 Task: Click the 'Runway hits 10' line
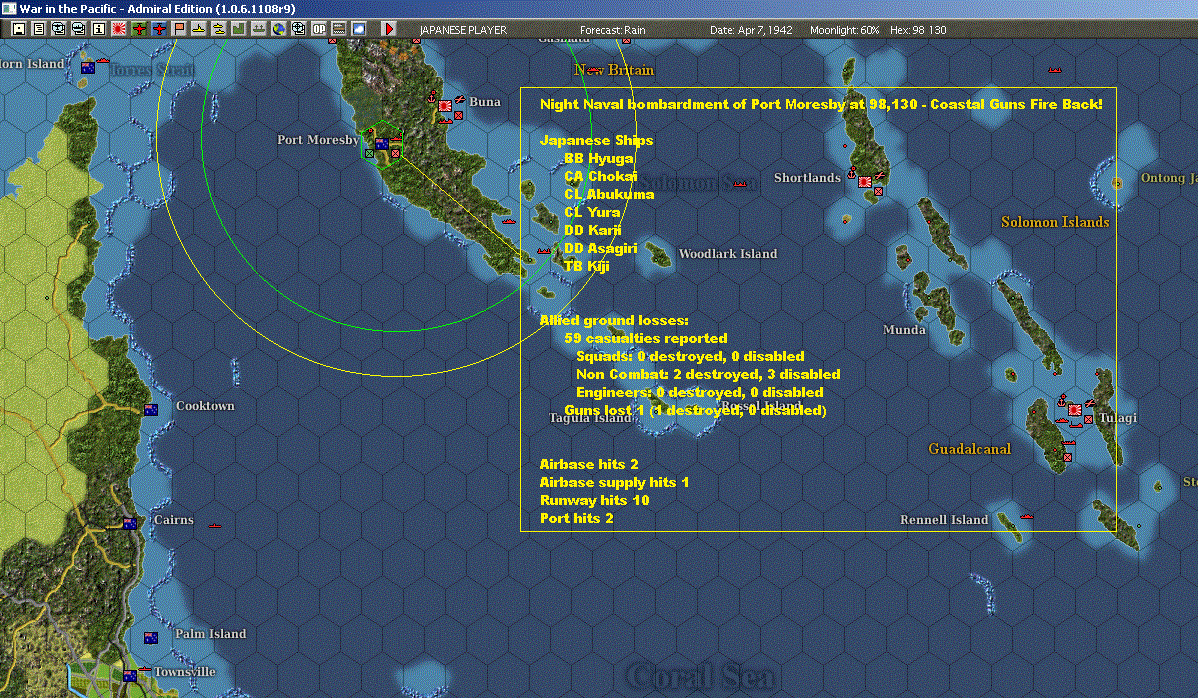pyautogui.click(x=594, y=500)
